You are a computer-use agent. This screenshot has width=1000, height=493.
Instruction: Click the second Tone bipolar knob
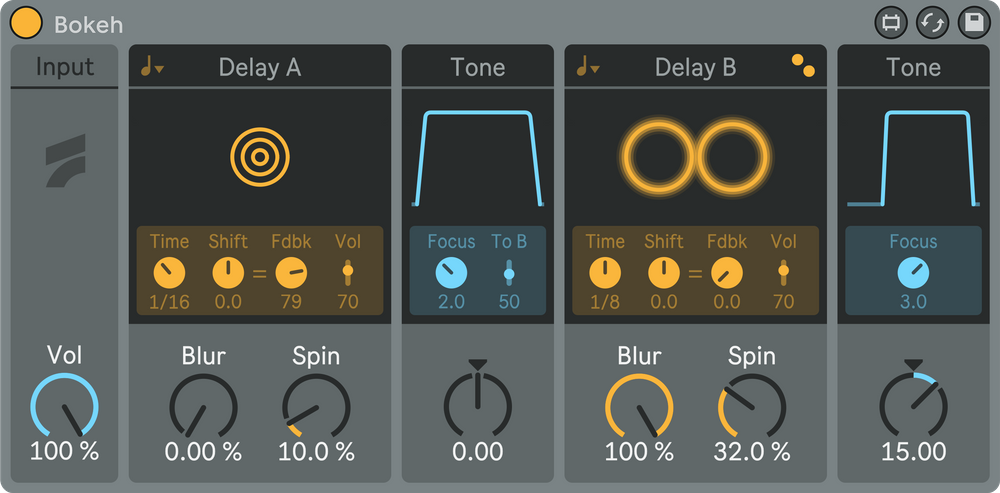913,407
